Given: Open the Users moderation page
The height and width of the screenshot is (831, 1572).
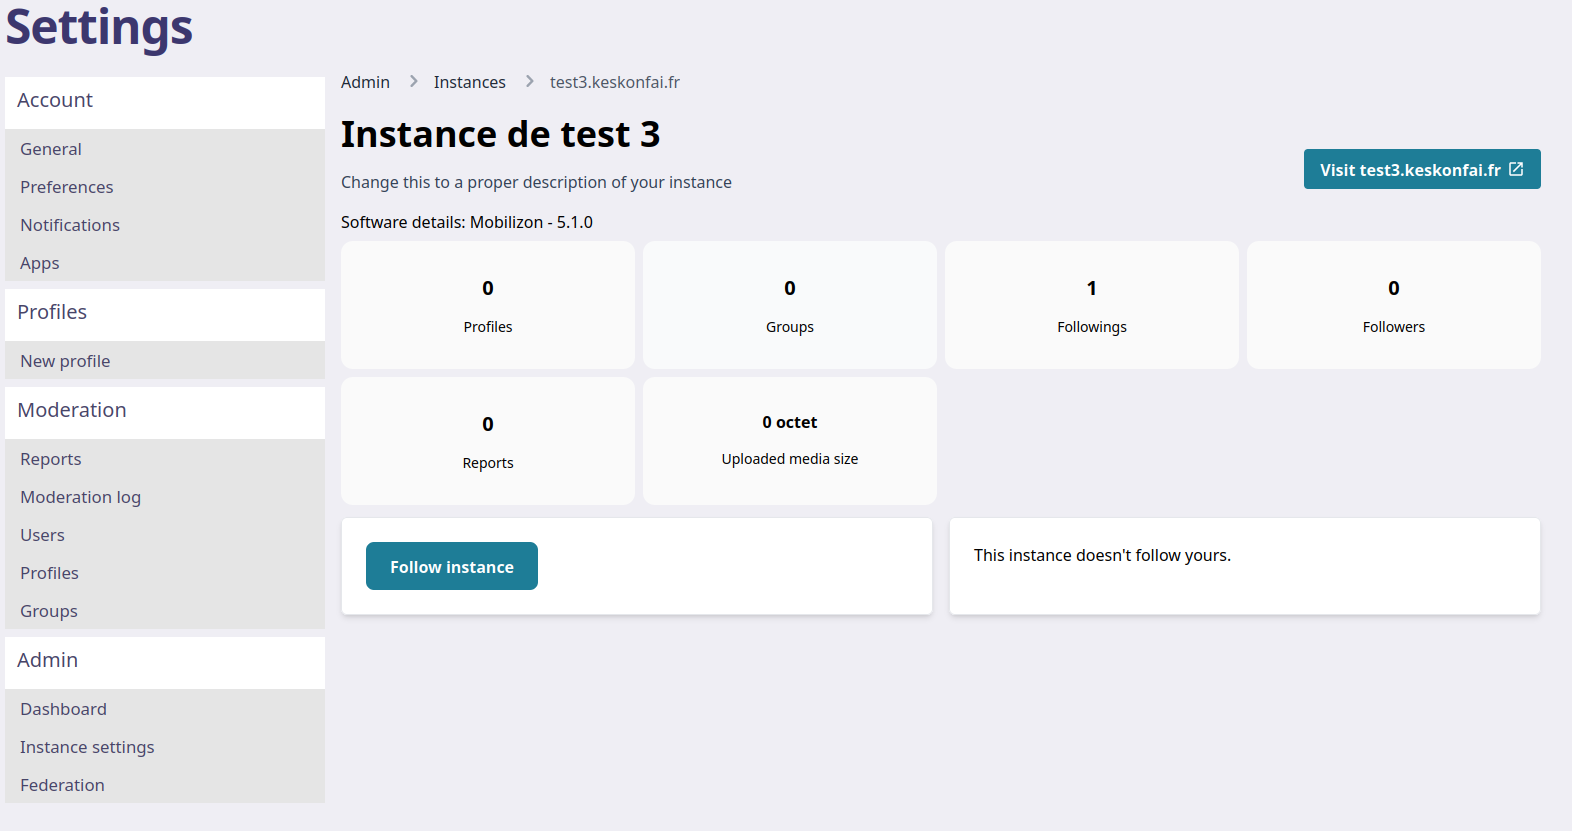Looking at the screenshot, I should click(x=42, y=535).
